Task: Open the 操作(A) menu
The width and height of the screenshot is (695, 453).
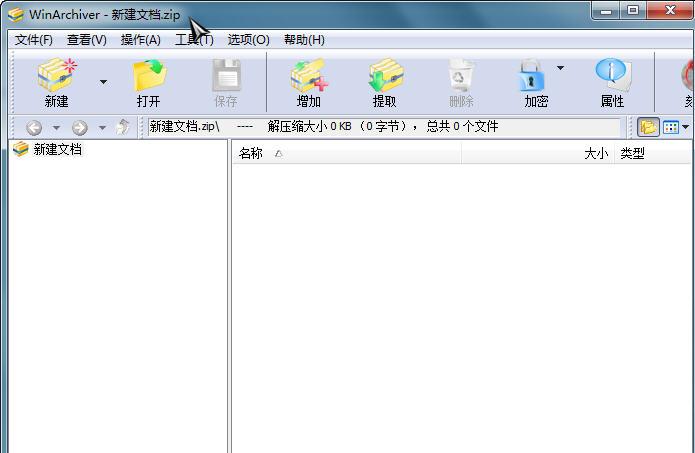Action: click(140, 40)
